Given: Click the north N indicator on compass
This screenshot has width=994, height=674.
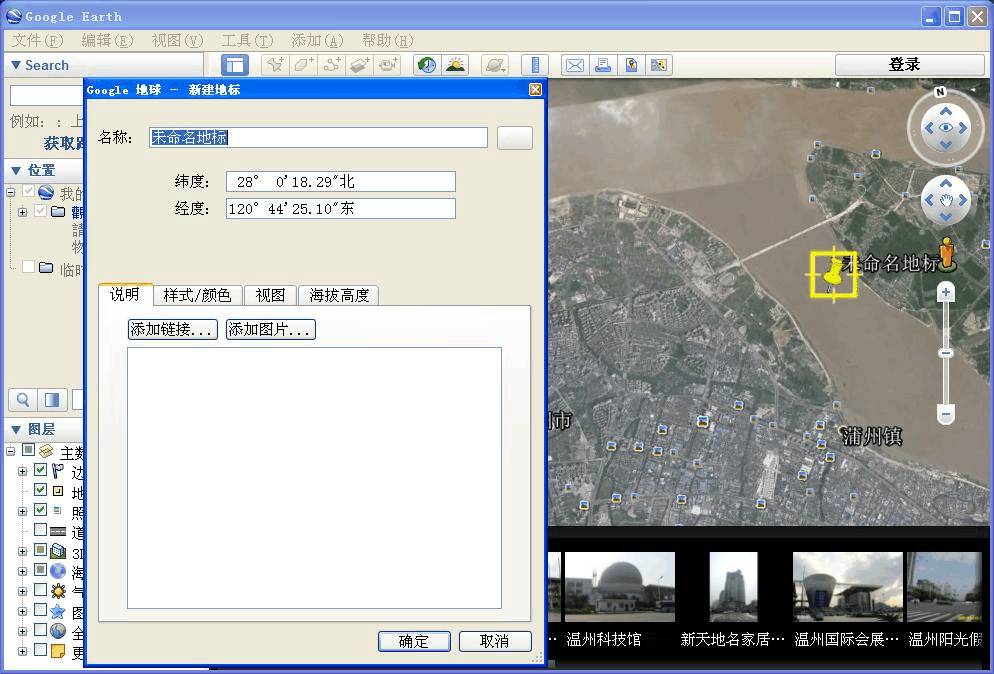Looking at the screenshot, I should (x=940, y=92).
